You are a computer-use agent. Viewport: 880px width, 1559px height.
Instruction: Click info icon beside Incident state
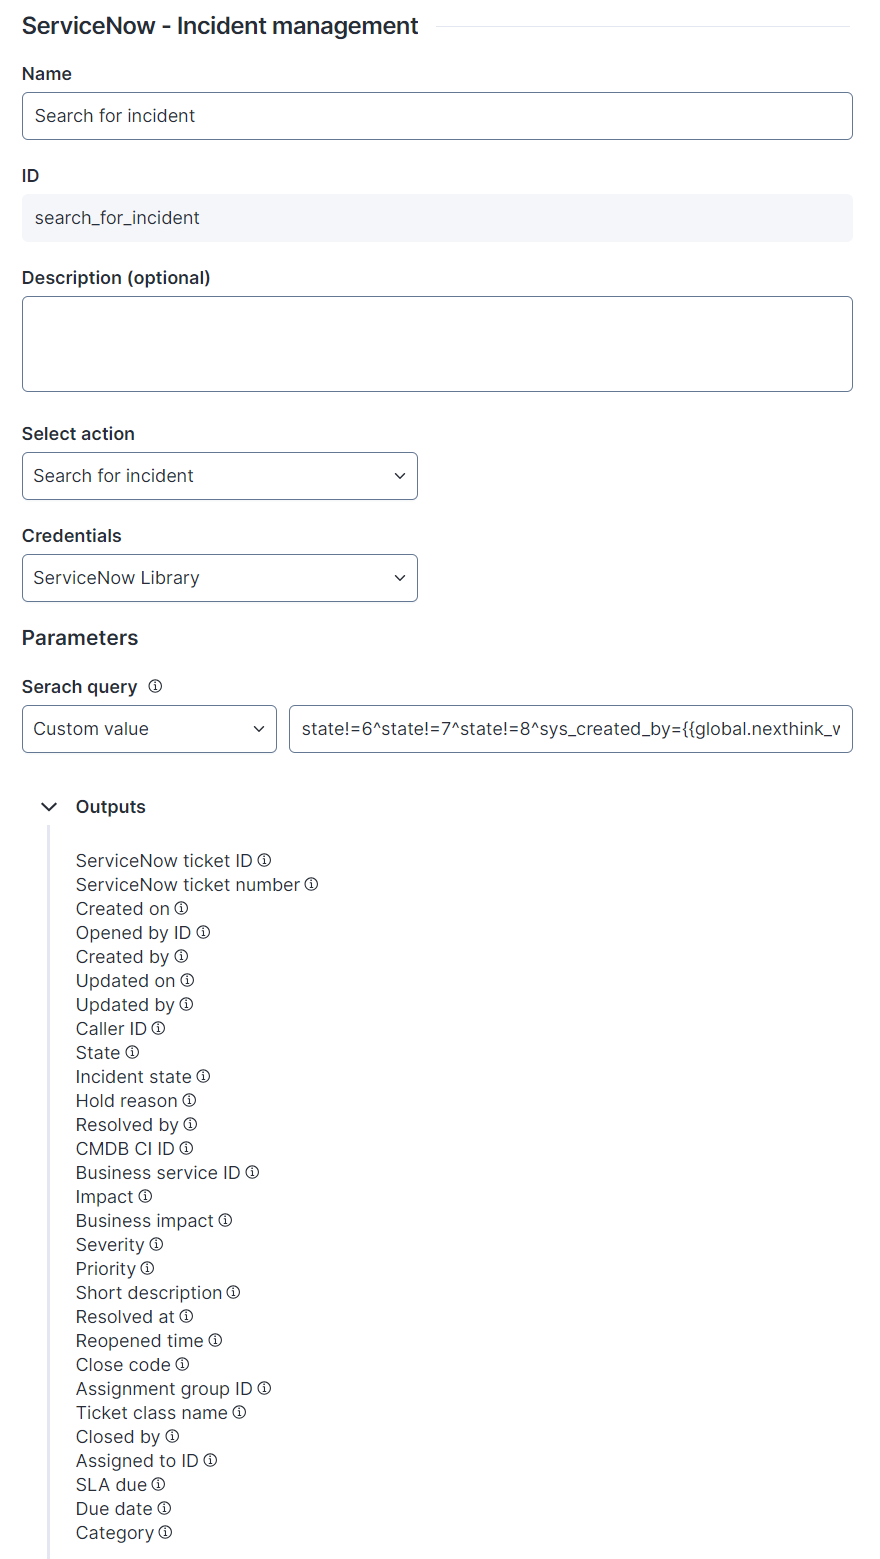point(203,1076)
